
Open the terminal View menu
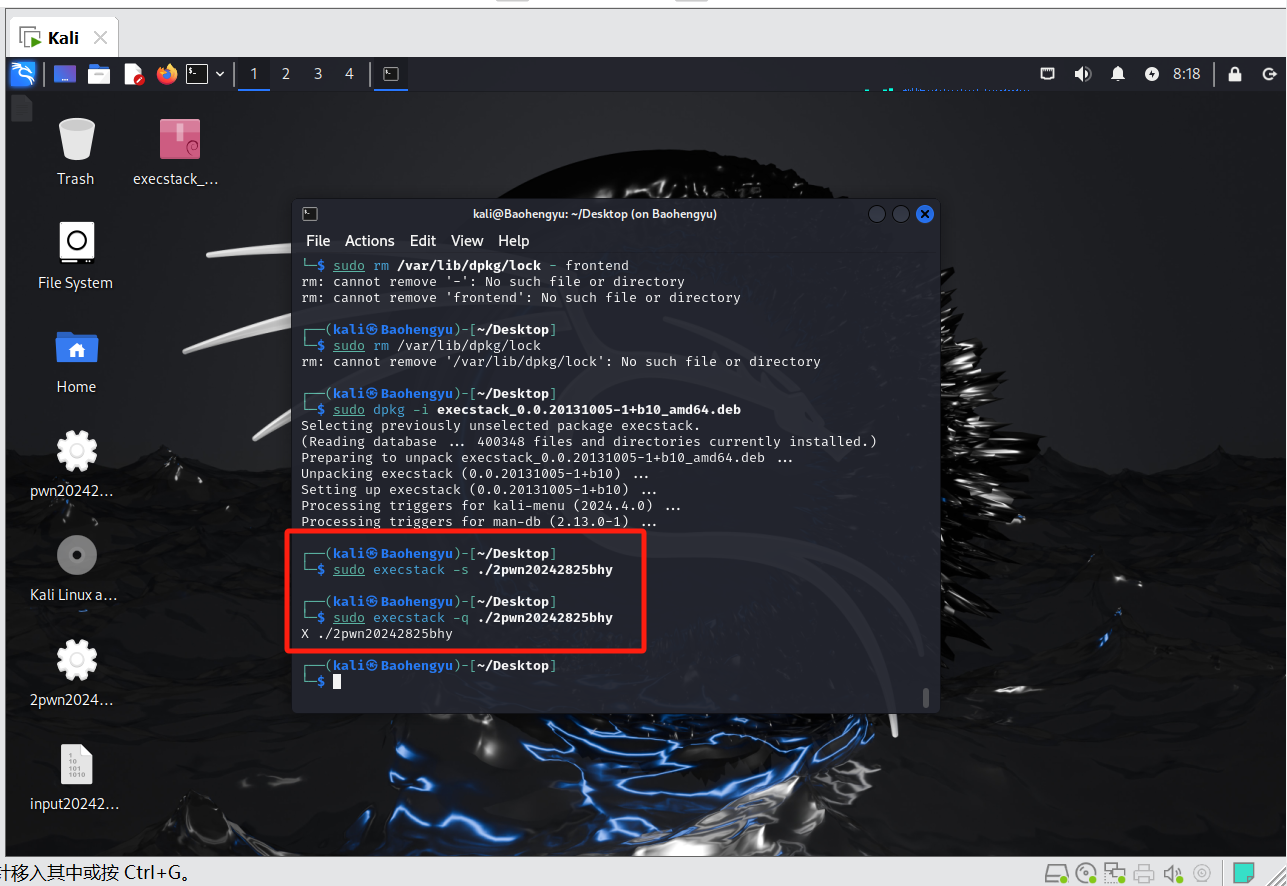click(467, 241)
